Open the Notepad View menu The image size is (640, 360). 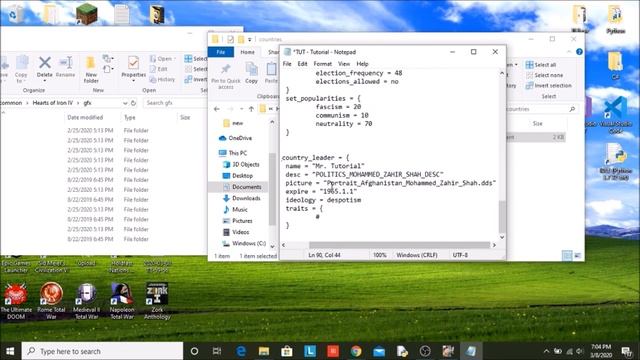click(x=344, y=64)
